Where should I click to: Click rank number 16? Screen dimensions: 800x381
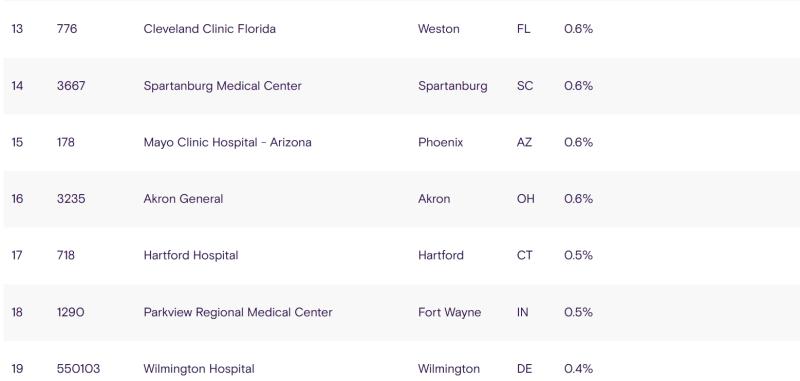pos(17,198)
